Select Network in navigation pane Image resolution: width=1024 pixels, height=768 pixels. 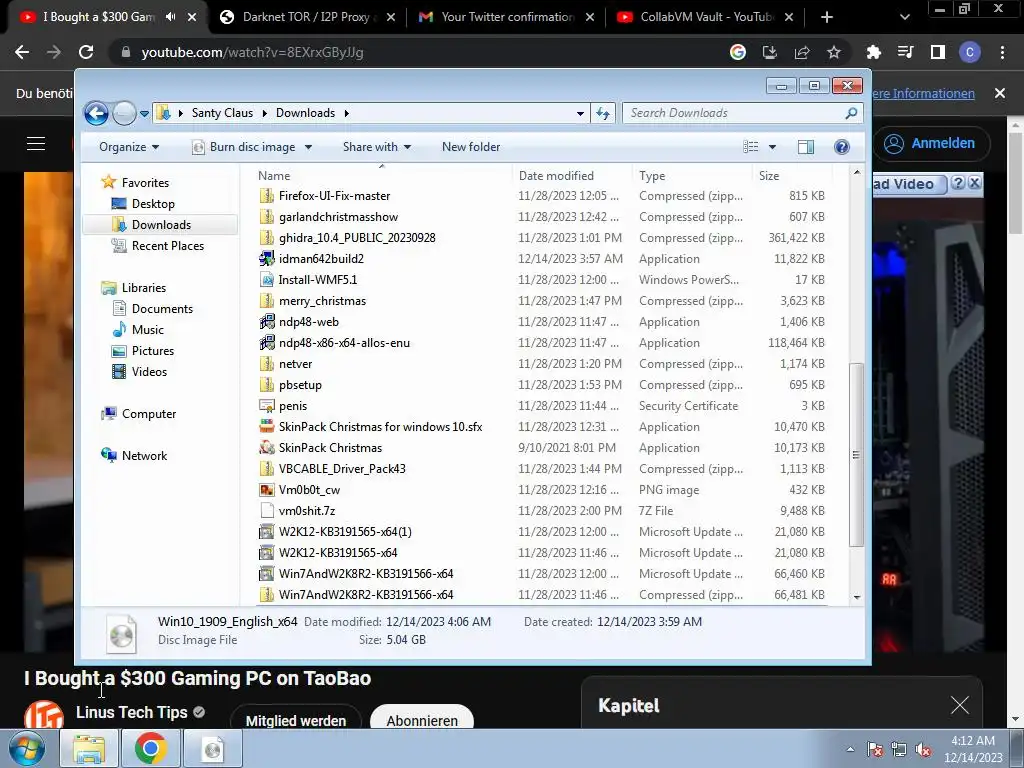click(144, 456)
